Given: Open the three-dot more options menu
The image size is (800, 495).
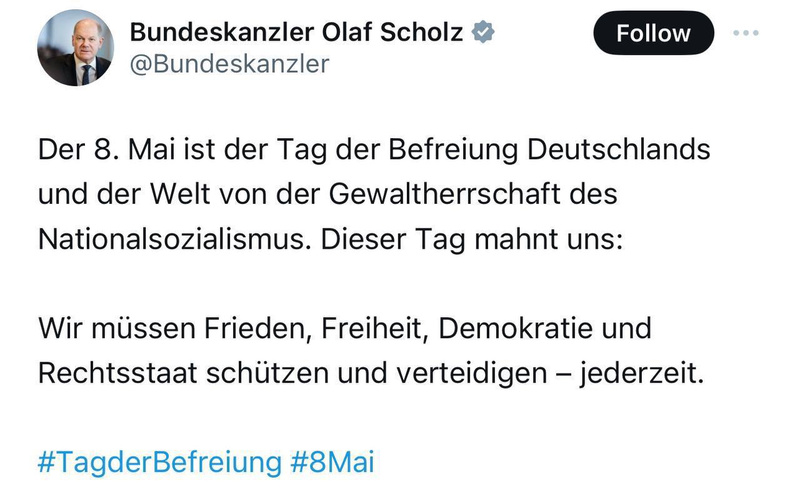Looking at the screenshot, I should tap(746, 33).
